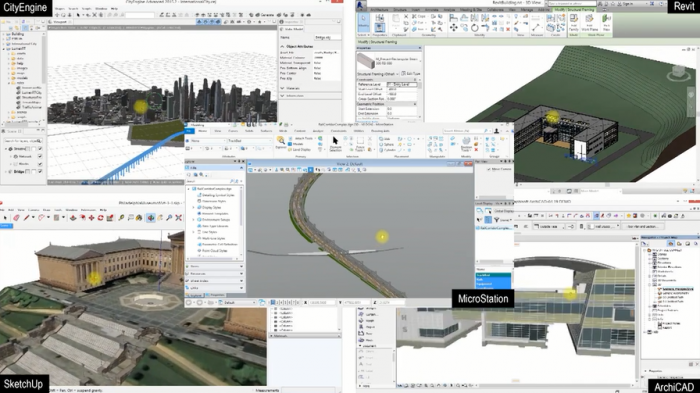Switch to MicroStation Home ribbon tab
The image size is (700, 393).
[x=202, y=131]
